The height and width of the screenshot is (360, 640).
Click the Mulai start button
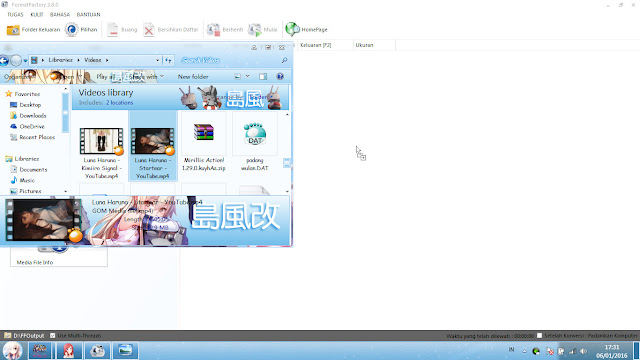pos(262,29)
